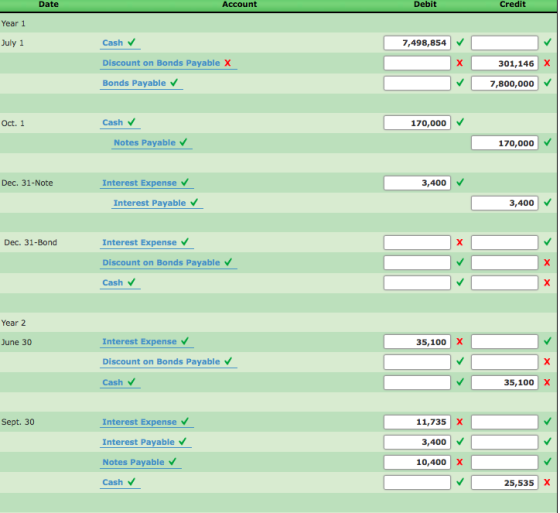
Task: Open June 30 Interest Expense dropdown
Action: pyautogui.click(x=147, y=342)
